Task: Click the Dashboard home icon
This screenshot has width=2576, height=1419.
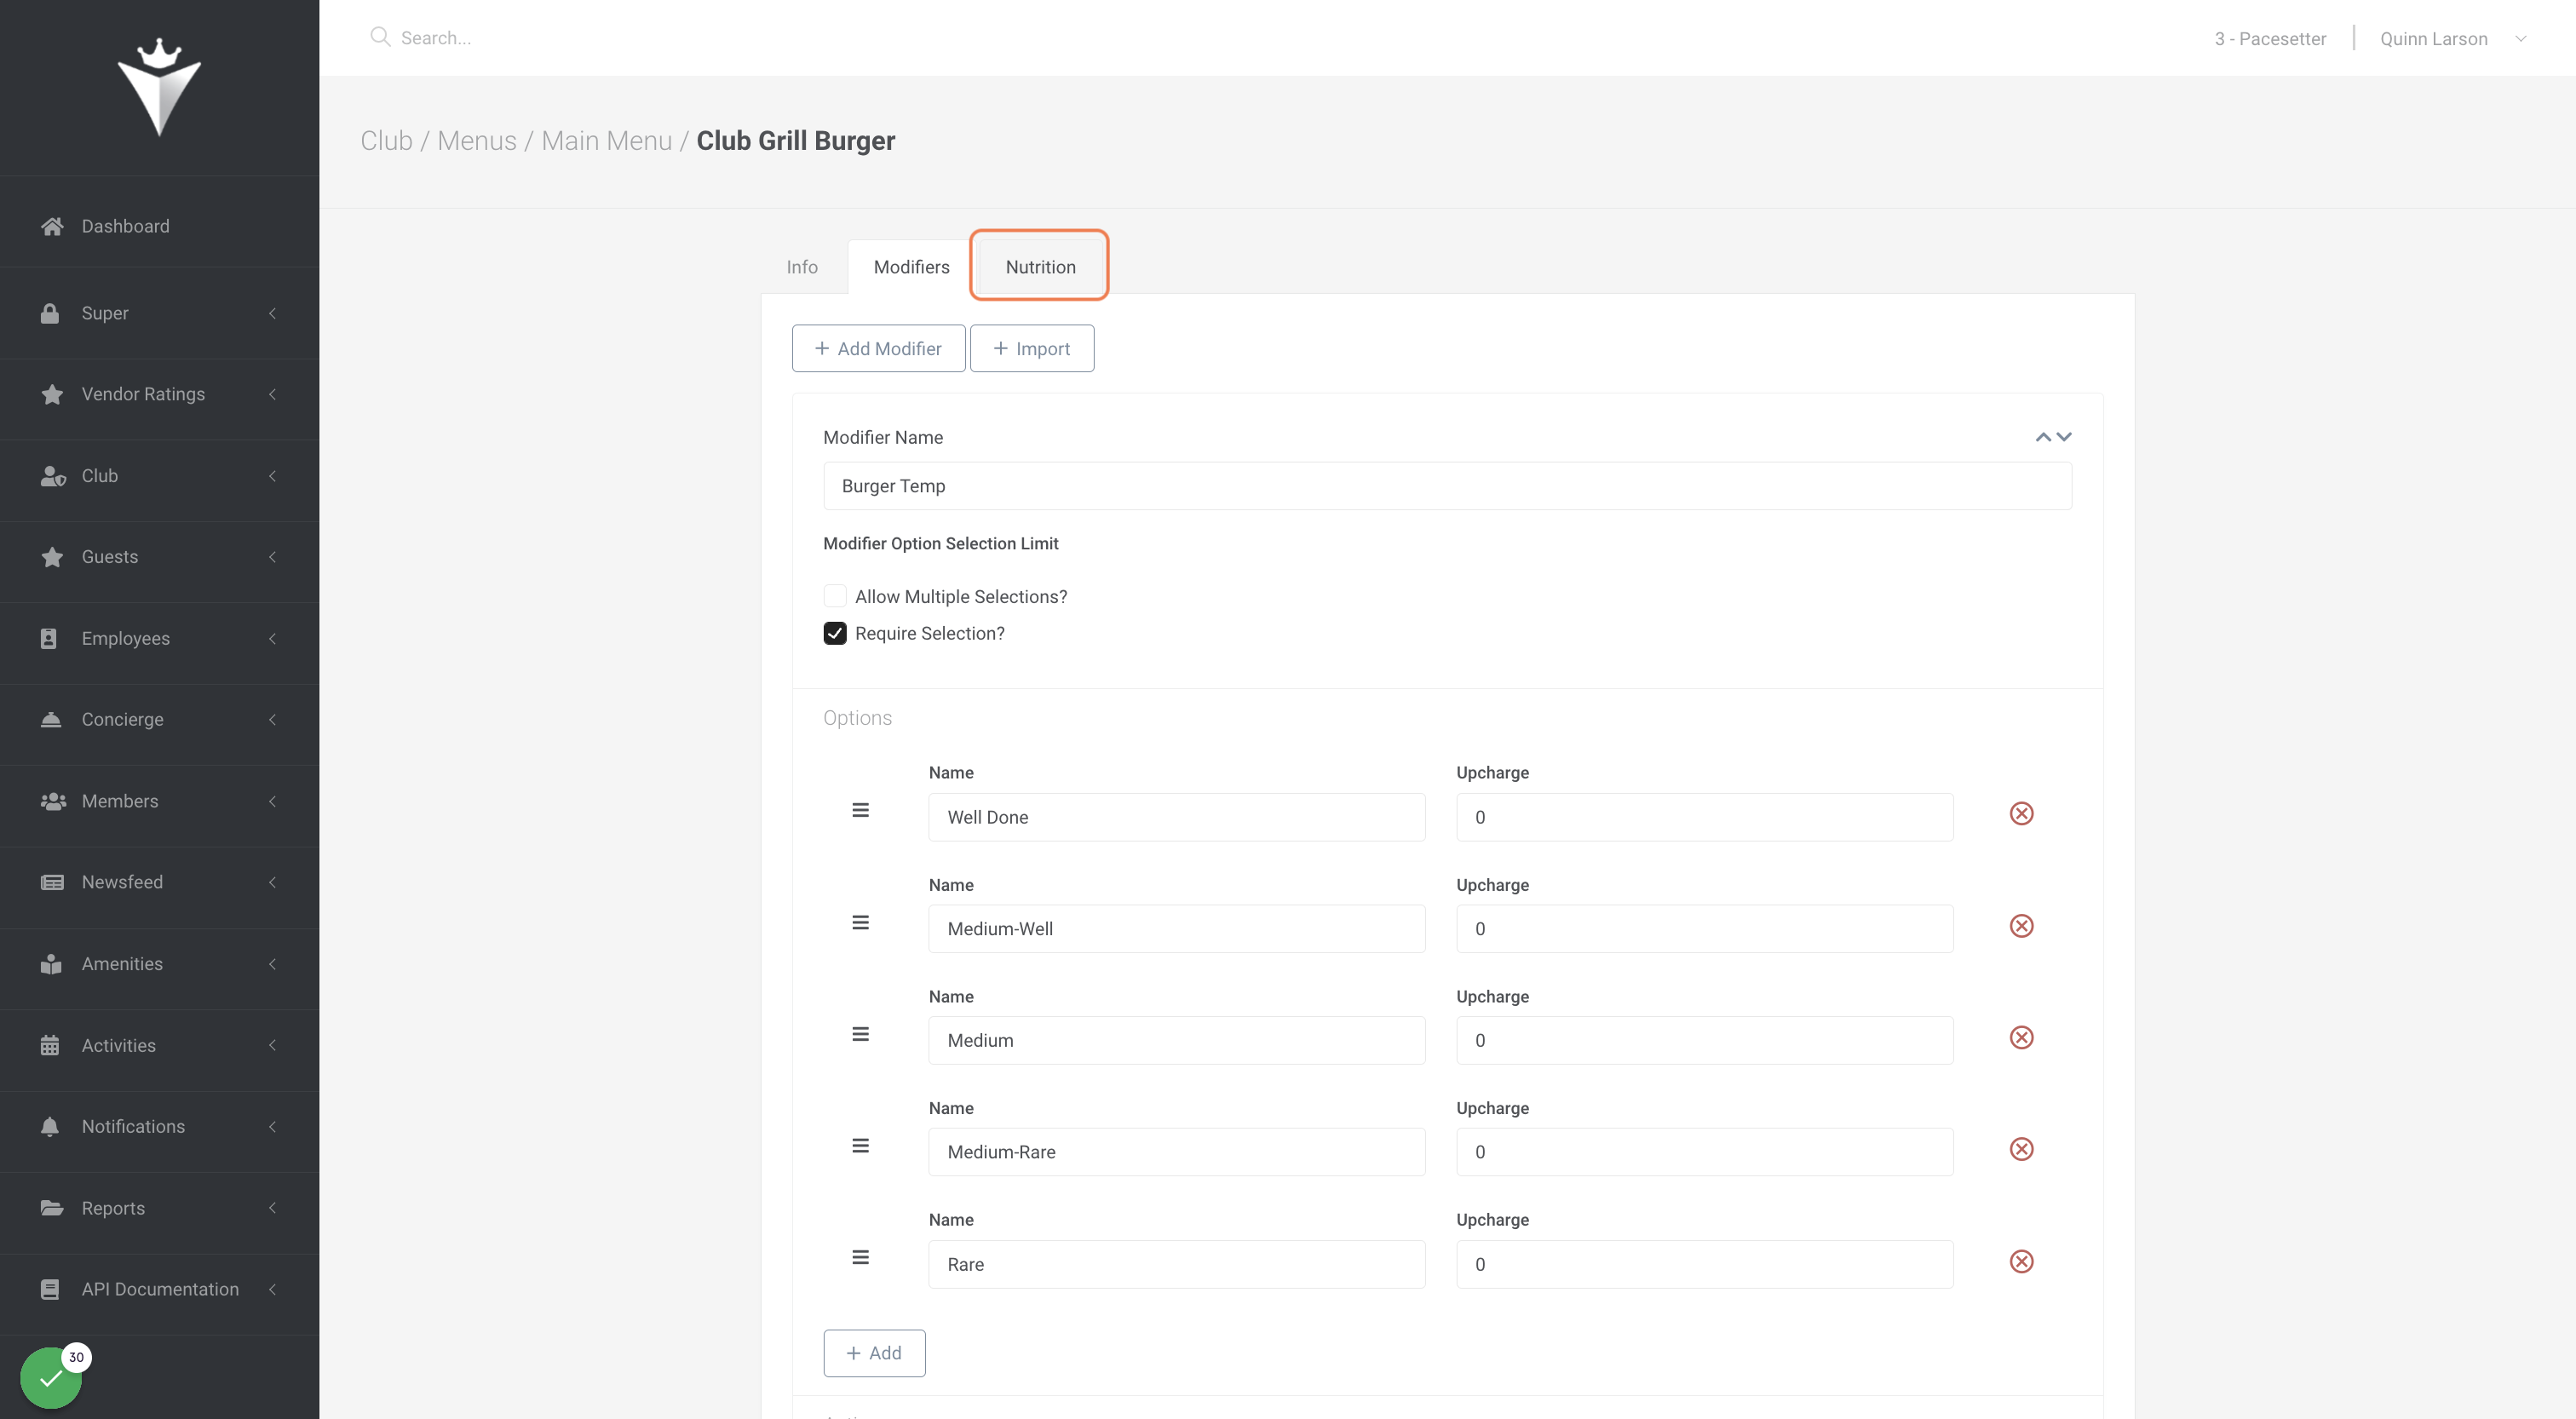Action: [x=52, y=226]
